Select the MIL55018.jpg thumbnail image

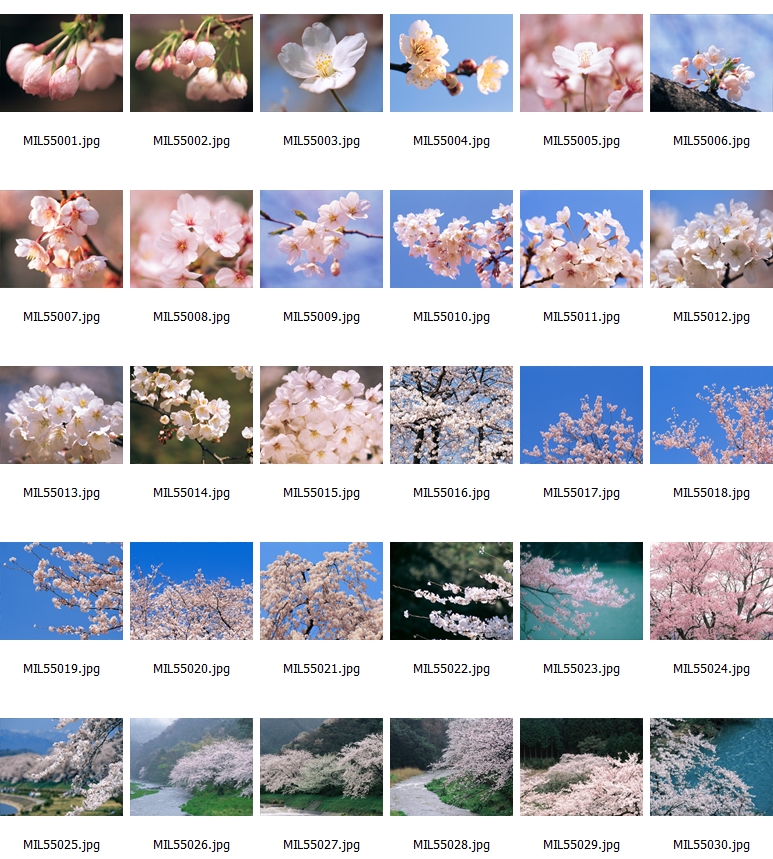click(x=711, y=415)
